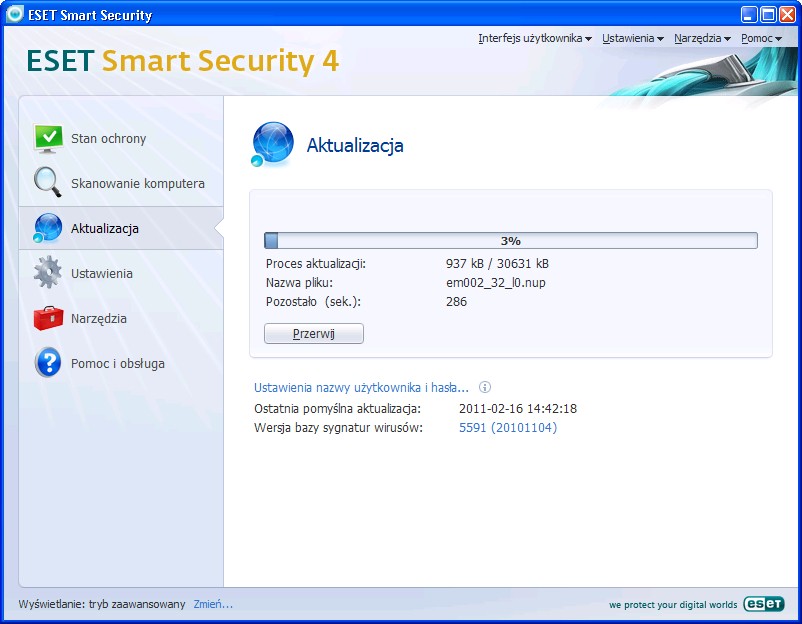Viewport: 802px width, 624px height.
Task: Maximize the ESET Smart Security window
Action: click(x=768, y=14)
